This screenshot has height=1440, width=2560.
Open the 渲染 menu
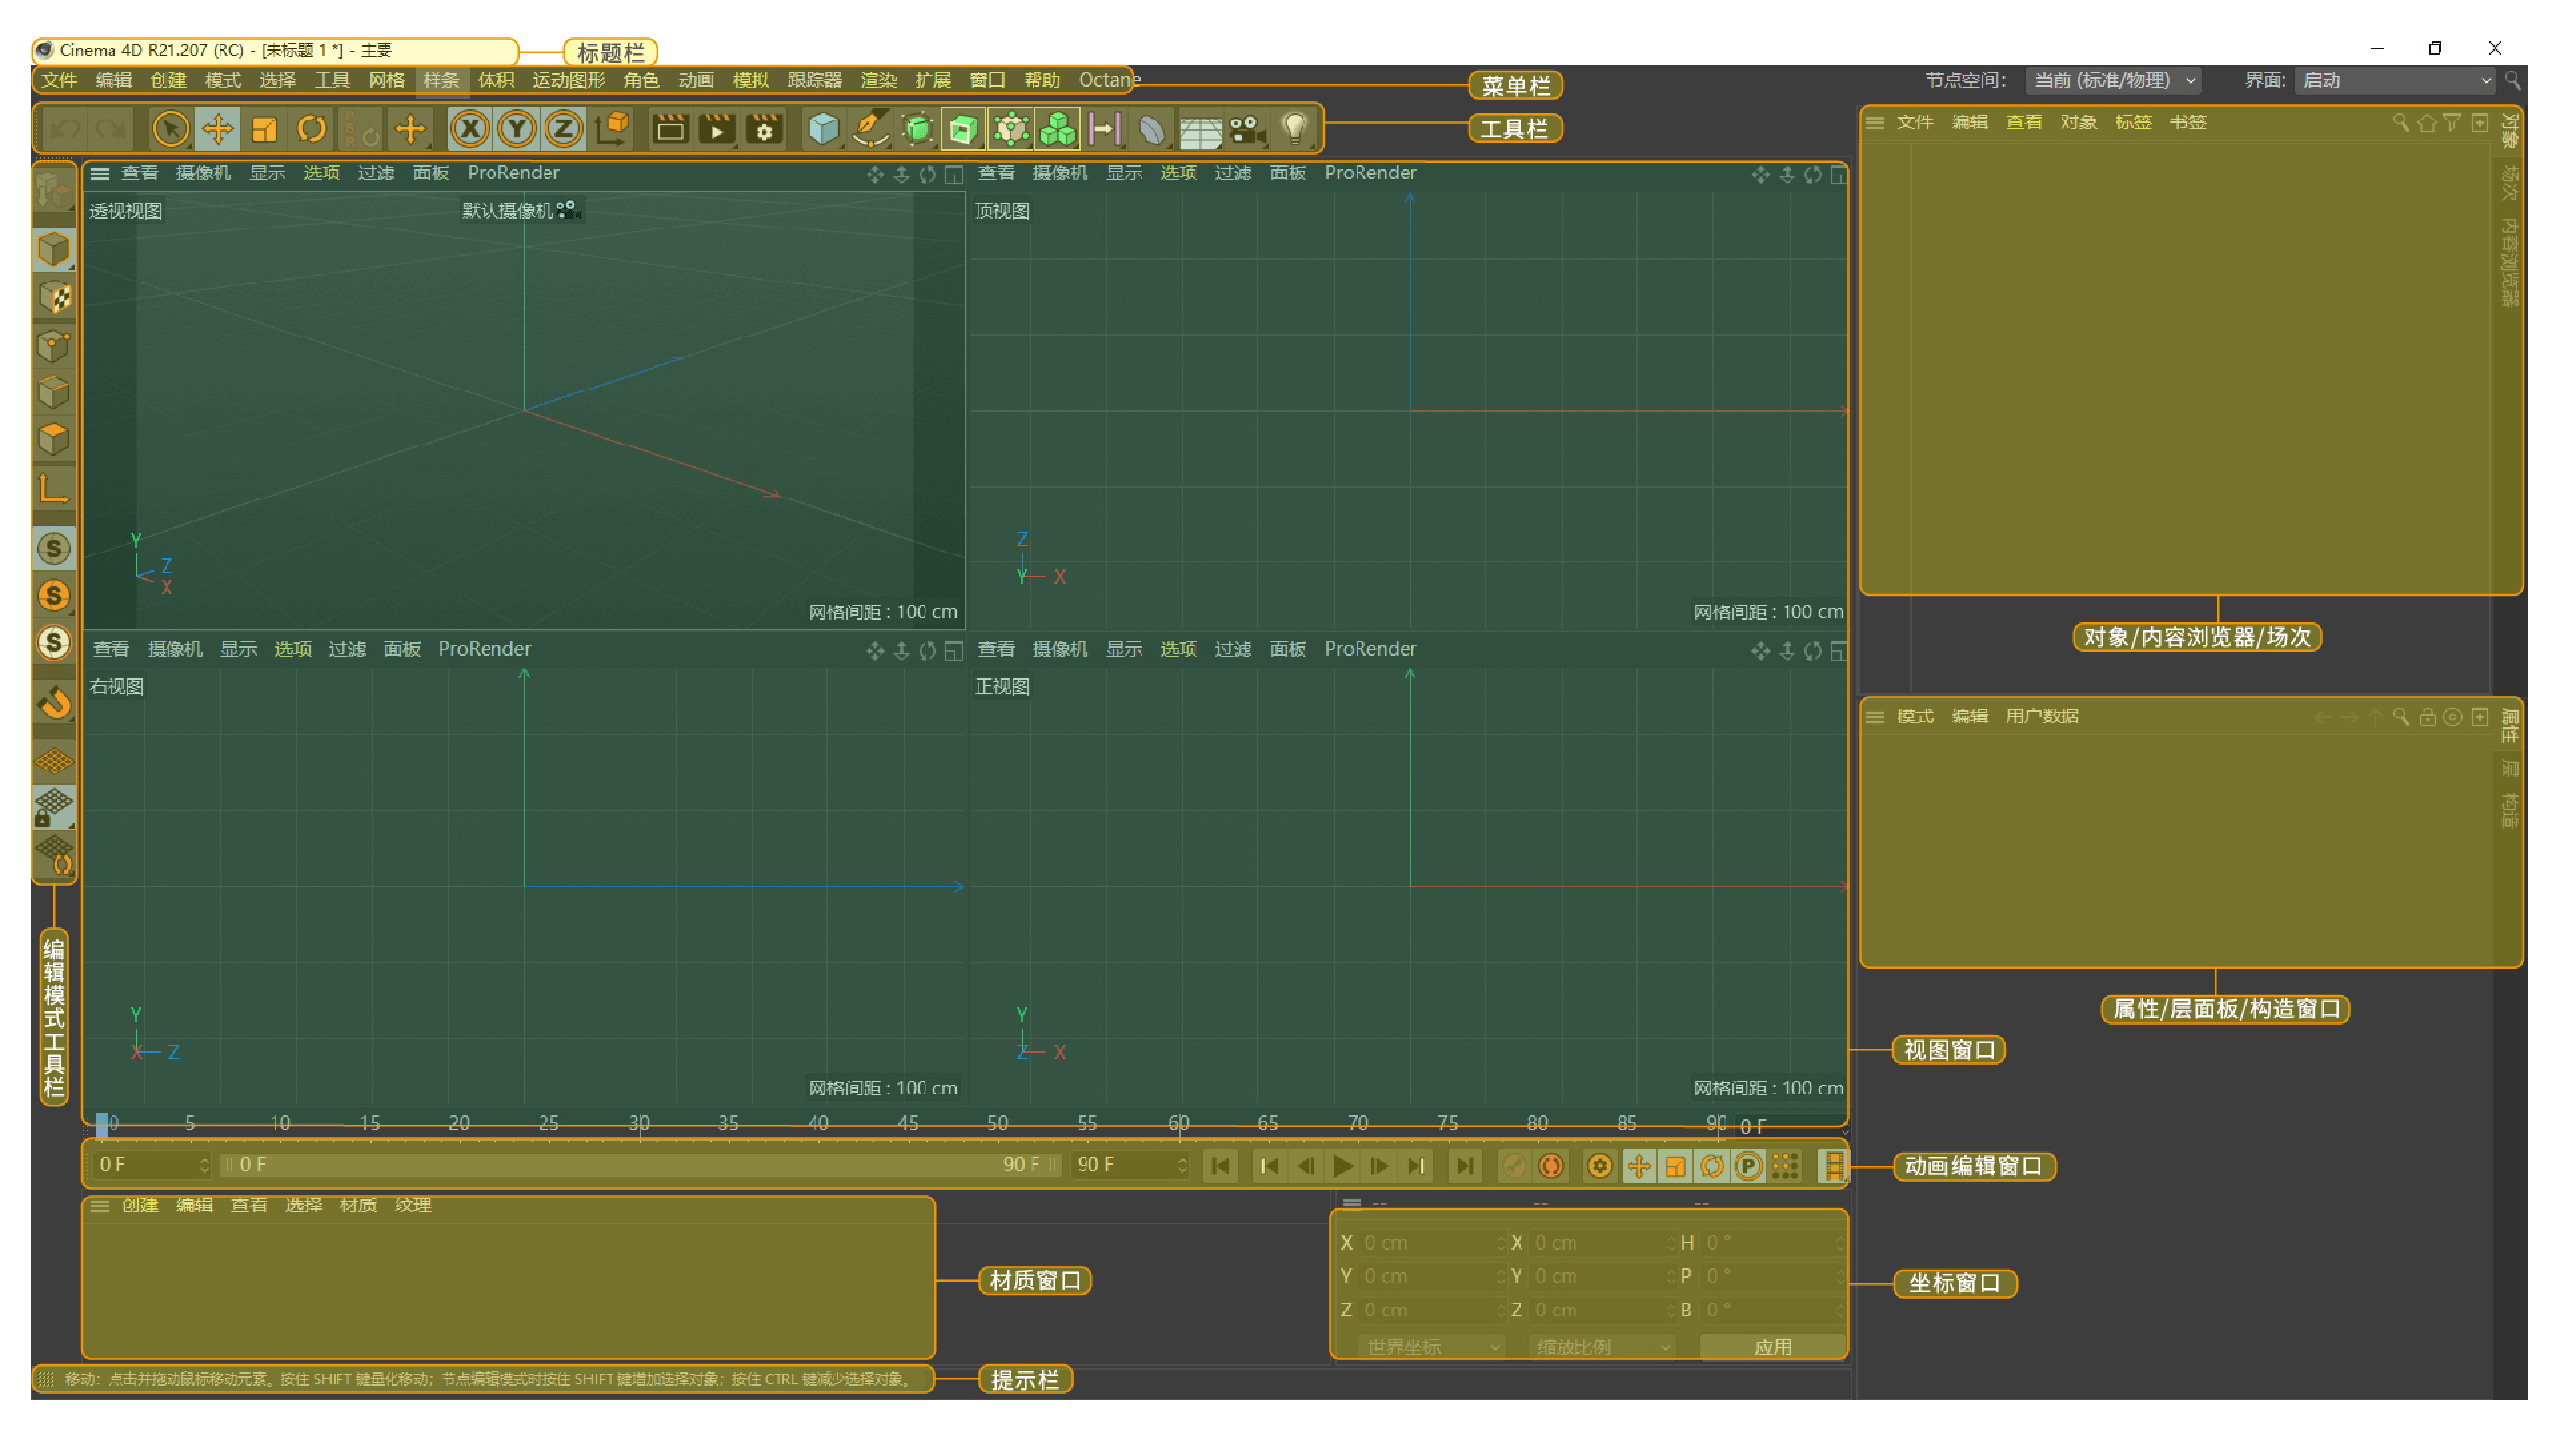point(878,80)
